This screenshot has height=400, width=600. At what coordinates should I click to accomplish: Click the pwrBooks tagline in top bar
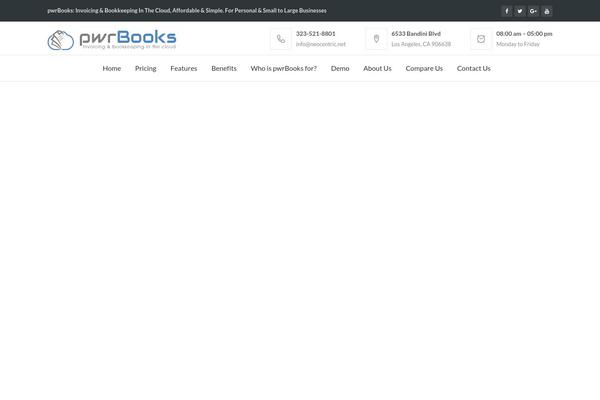[187, 11]
